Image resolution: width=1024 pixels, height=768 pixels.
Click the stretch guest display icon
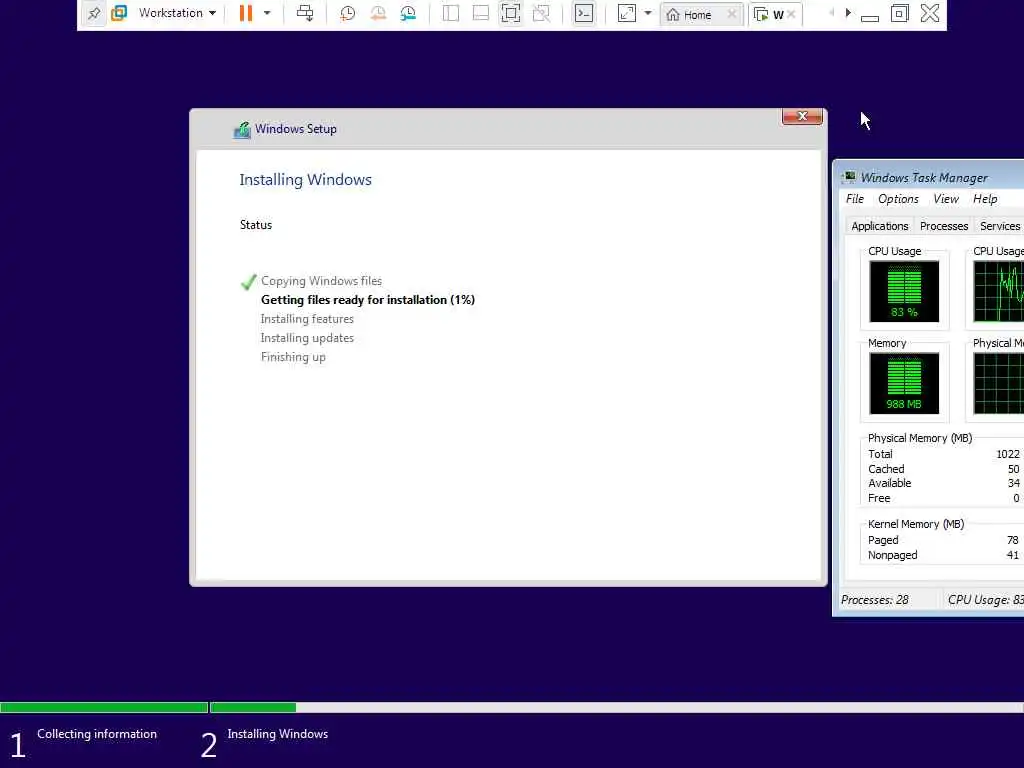[626, 13]
